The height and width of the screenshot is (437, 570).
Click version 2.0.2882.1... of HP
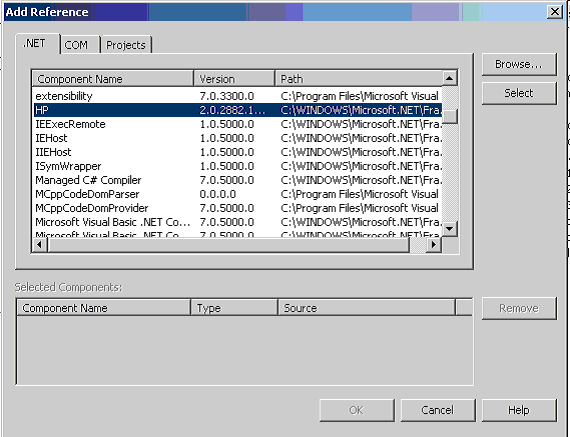pos(233,110)
